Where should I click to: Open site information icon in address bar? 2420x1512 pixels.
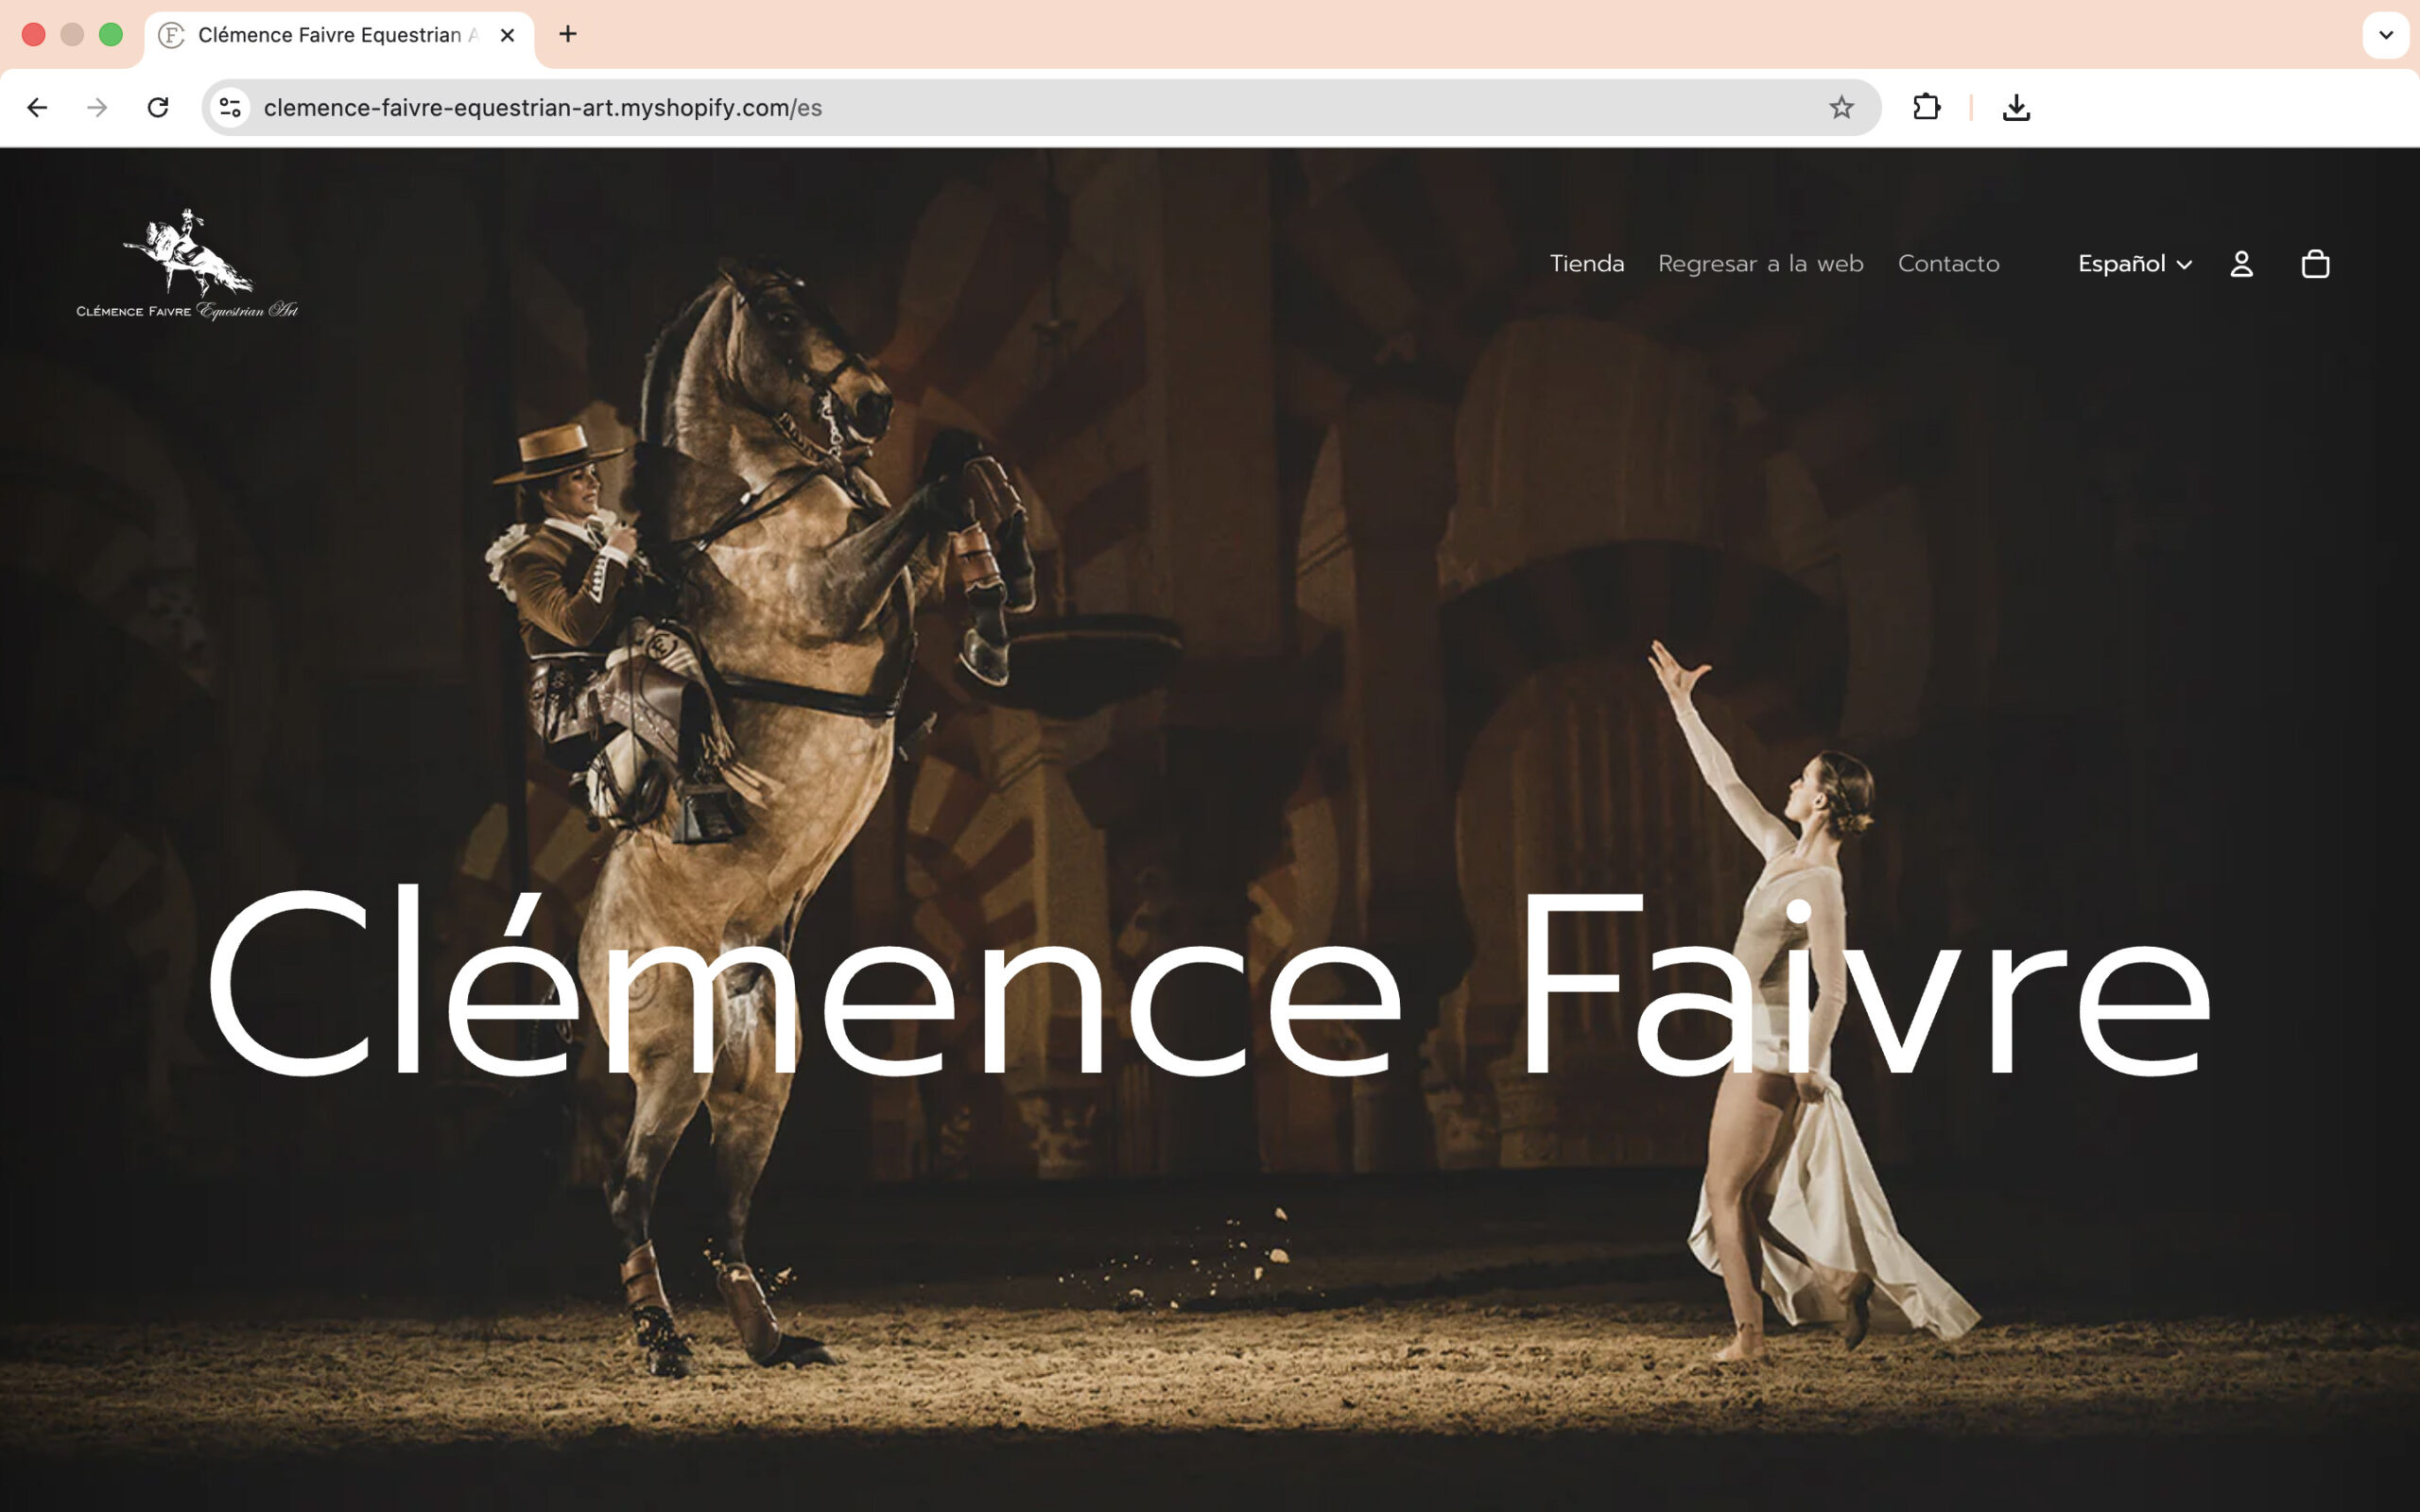(x=231, y=107)
